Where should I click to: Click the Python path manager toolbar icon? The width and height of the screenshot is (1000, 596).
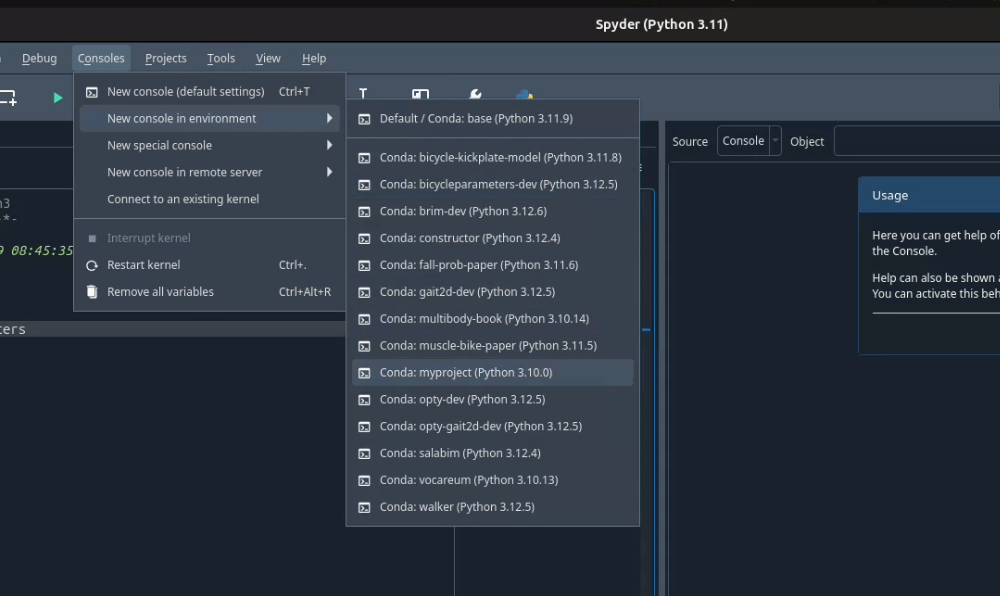coord(524,96)
